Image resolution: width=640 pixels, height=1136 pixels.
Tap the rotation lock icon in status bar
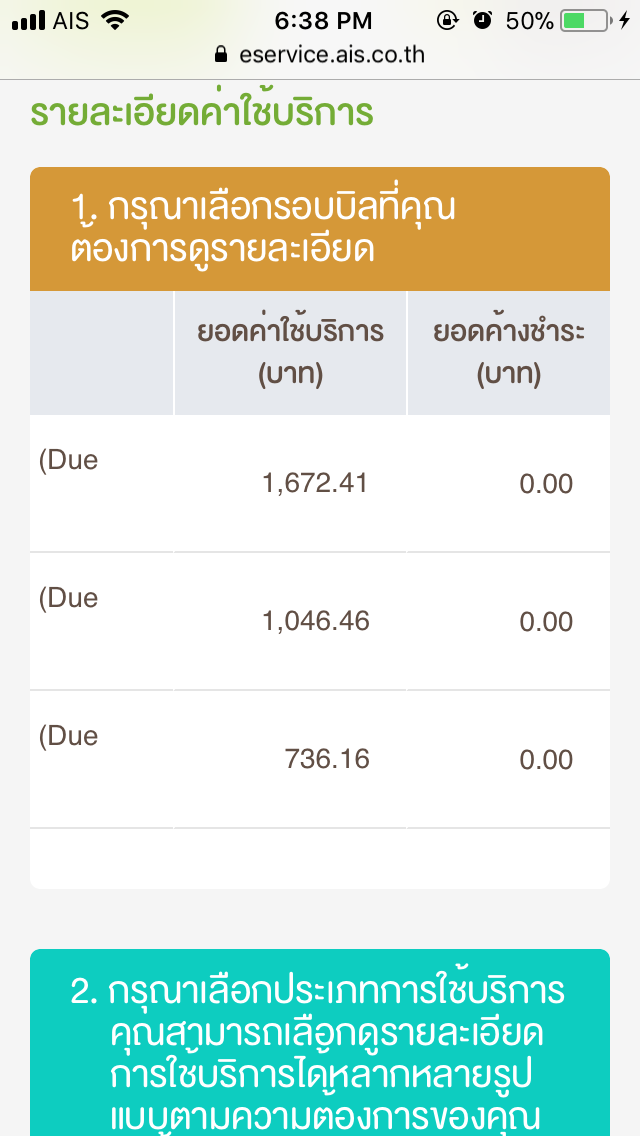(x=447, y=20)
